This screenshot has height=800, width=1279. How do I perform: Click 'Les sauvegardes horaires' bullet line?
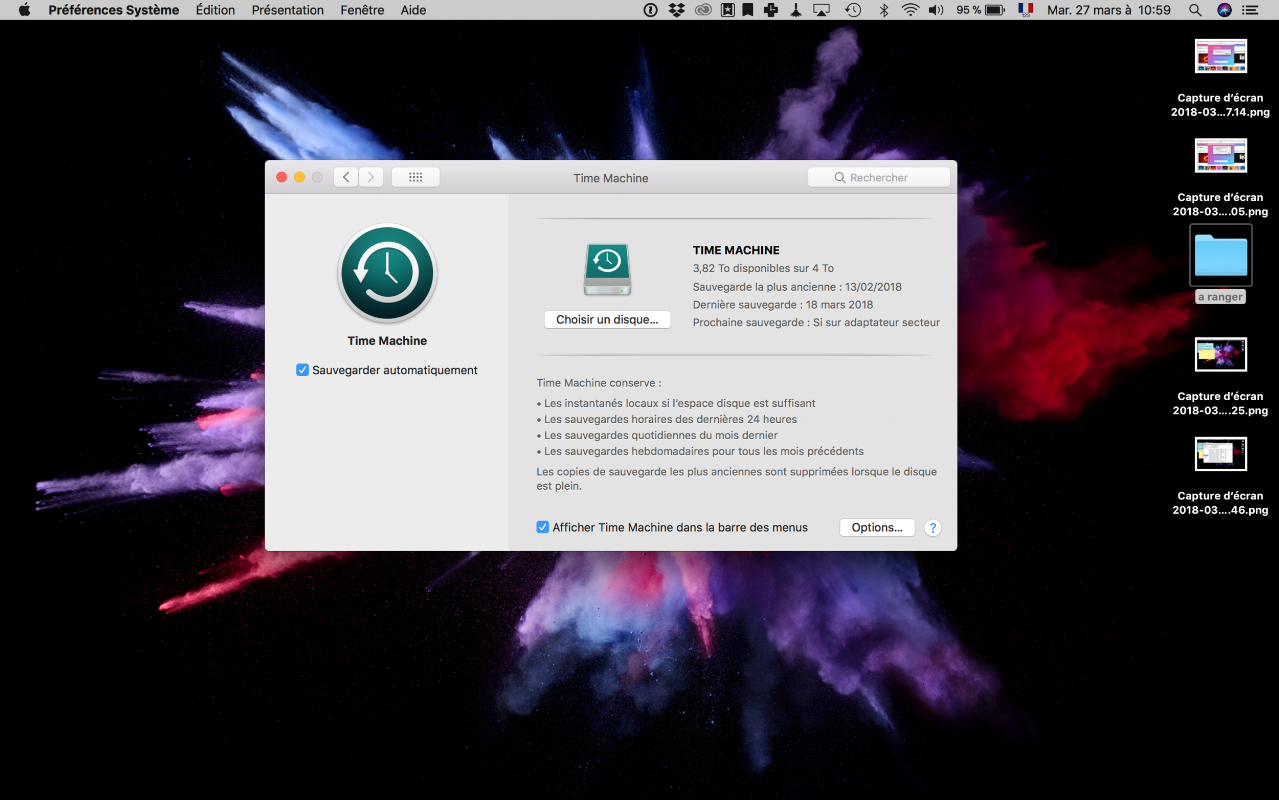click(667, 419)
